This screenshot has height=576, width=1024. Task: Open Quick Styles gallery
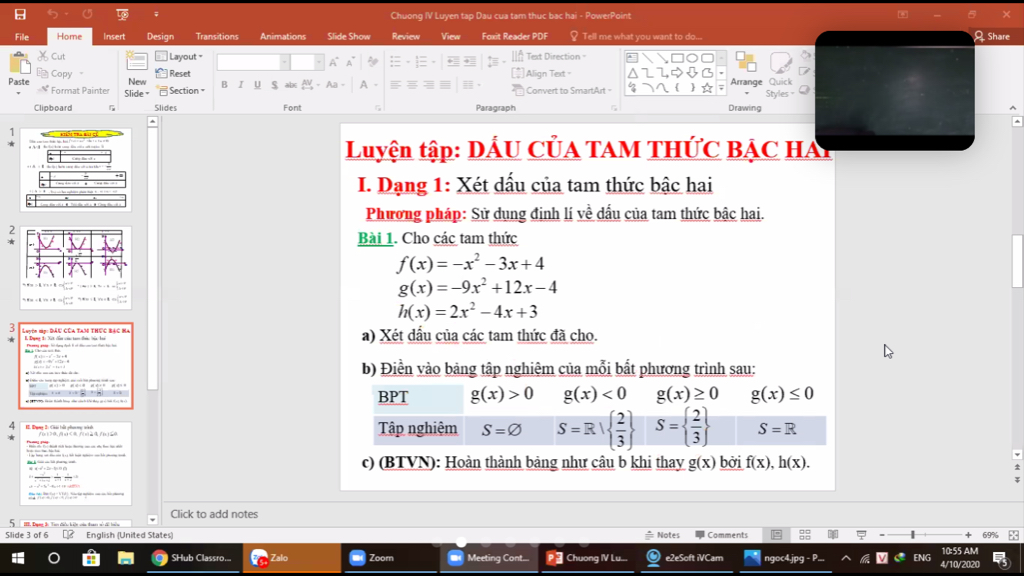780,74
